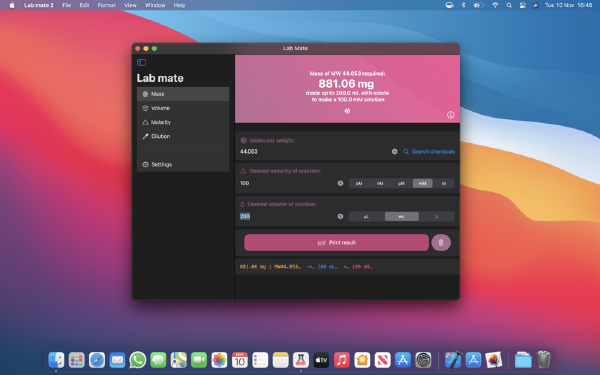This screenshot has width=600, height=375.
Task: Click the 881.06 mg printed result line
Action: 306,267
